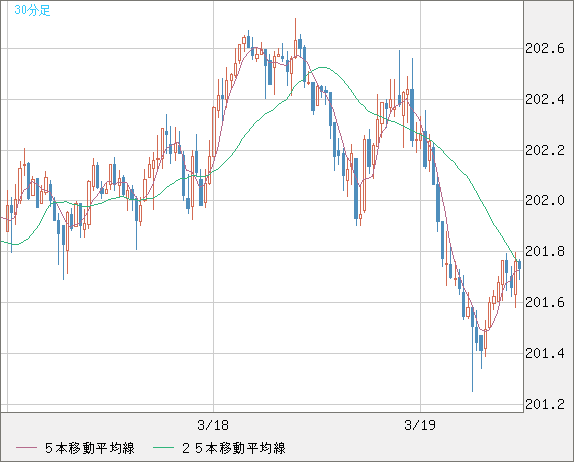
Task: Click the 202.4 price axis label
Action: tap(545, 99)
